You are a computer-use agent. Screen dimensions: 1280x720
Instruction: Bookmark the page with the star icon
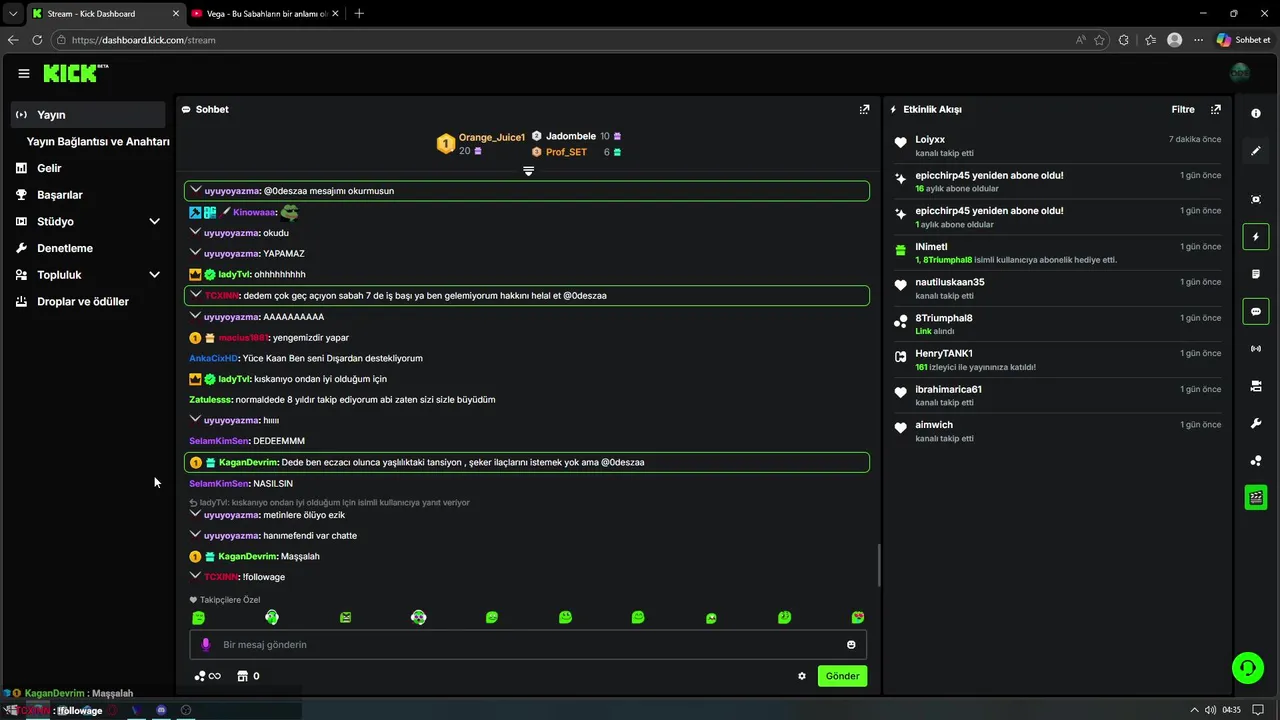click(1099, 40)
